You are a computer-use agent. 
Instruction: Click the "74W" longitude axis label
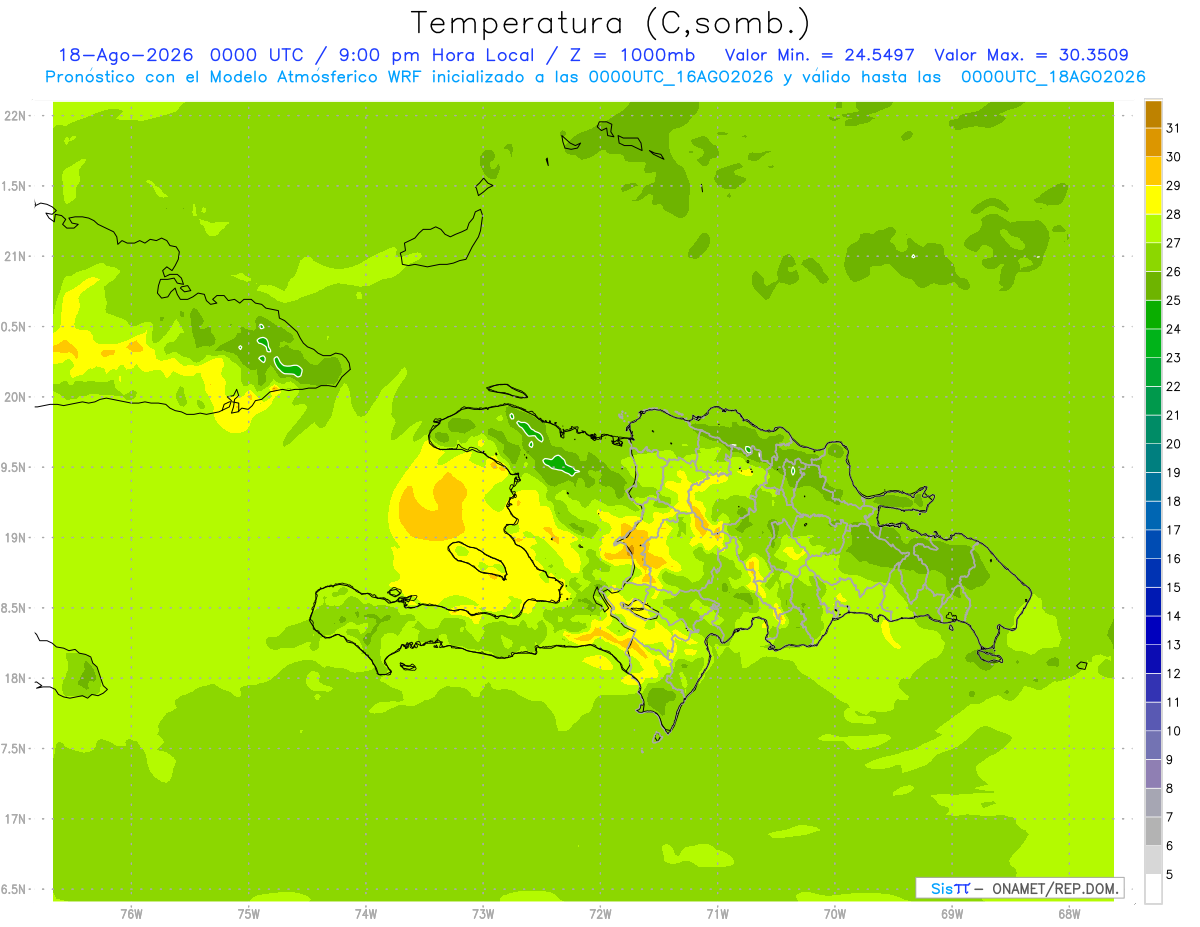tap(365, 914)
